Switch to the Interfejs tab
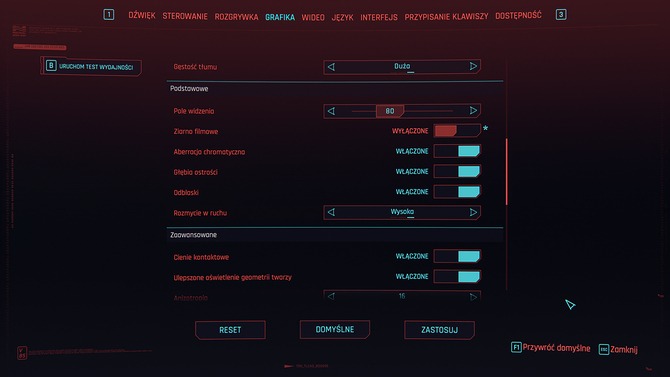Screen dimensions: 670x377 click(379, 17)
